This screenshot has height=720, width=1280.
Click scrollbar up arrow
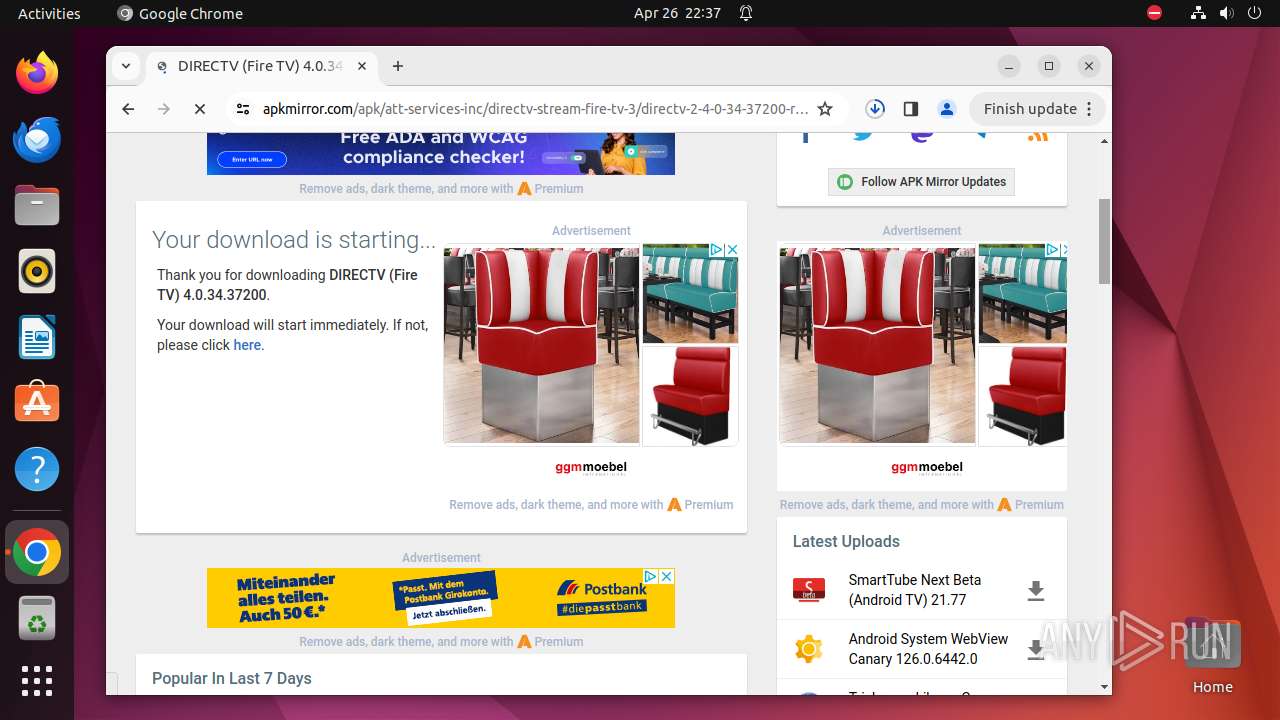pos(1104,140)
